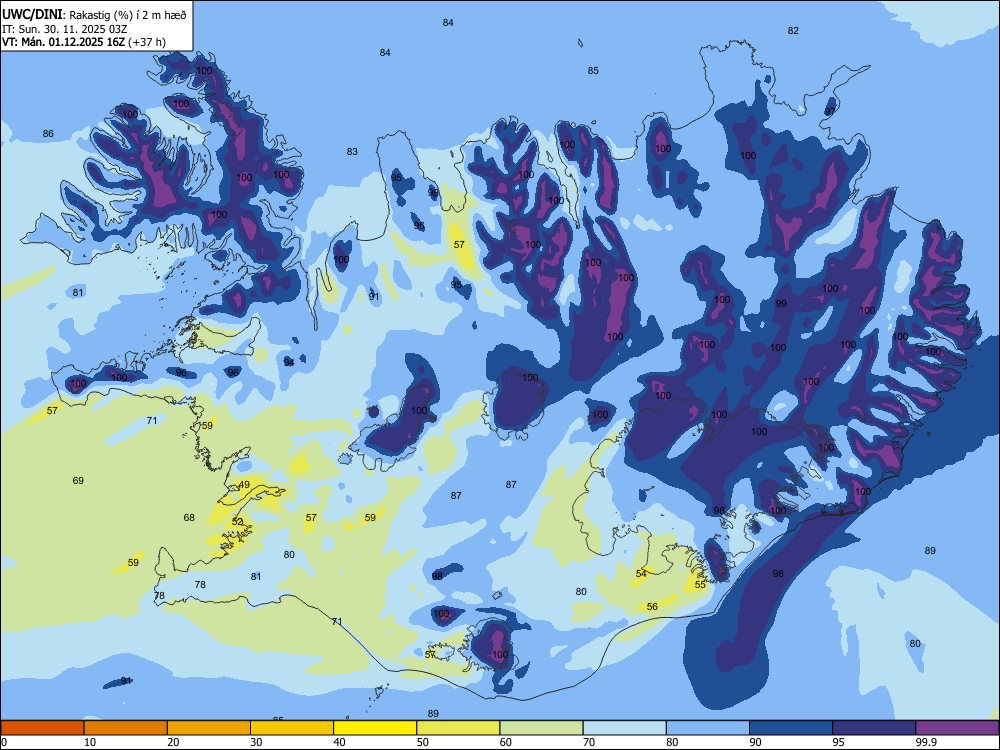Screen dimensions: 1000x750
Task: Click the humidity value "97" on the map
Action: point(829,111)
